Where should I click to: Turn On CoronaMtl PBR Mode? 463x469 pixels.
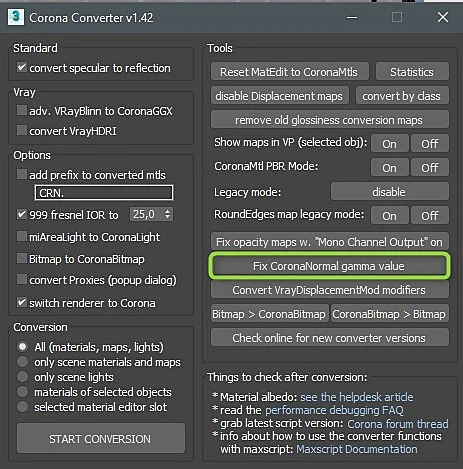pyautogui.click(x=390, y=168)
